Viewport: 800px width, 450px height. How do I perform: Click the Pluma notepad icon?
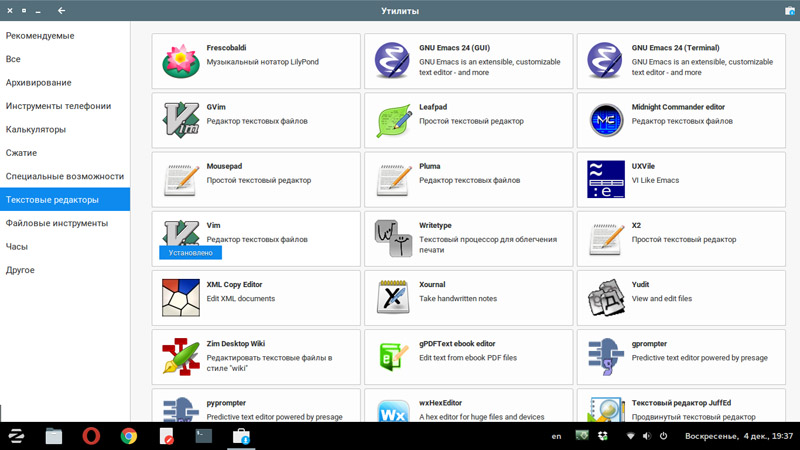click(x=393, y=180)
